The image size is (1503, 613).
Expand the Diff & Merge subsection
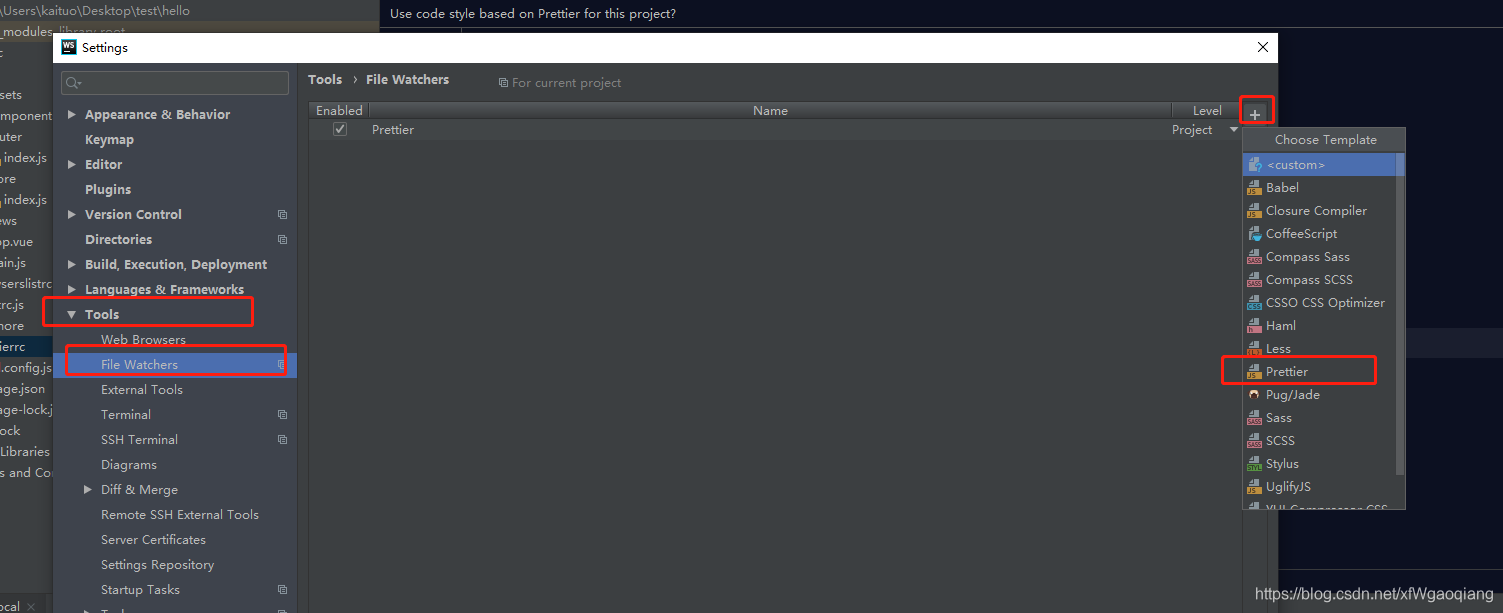tap(88, 490)
